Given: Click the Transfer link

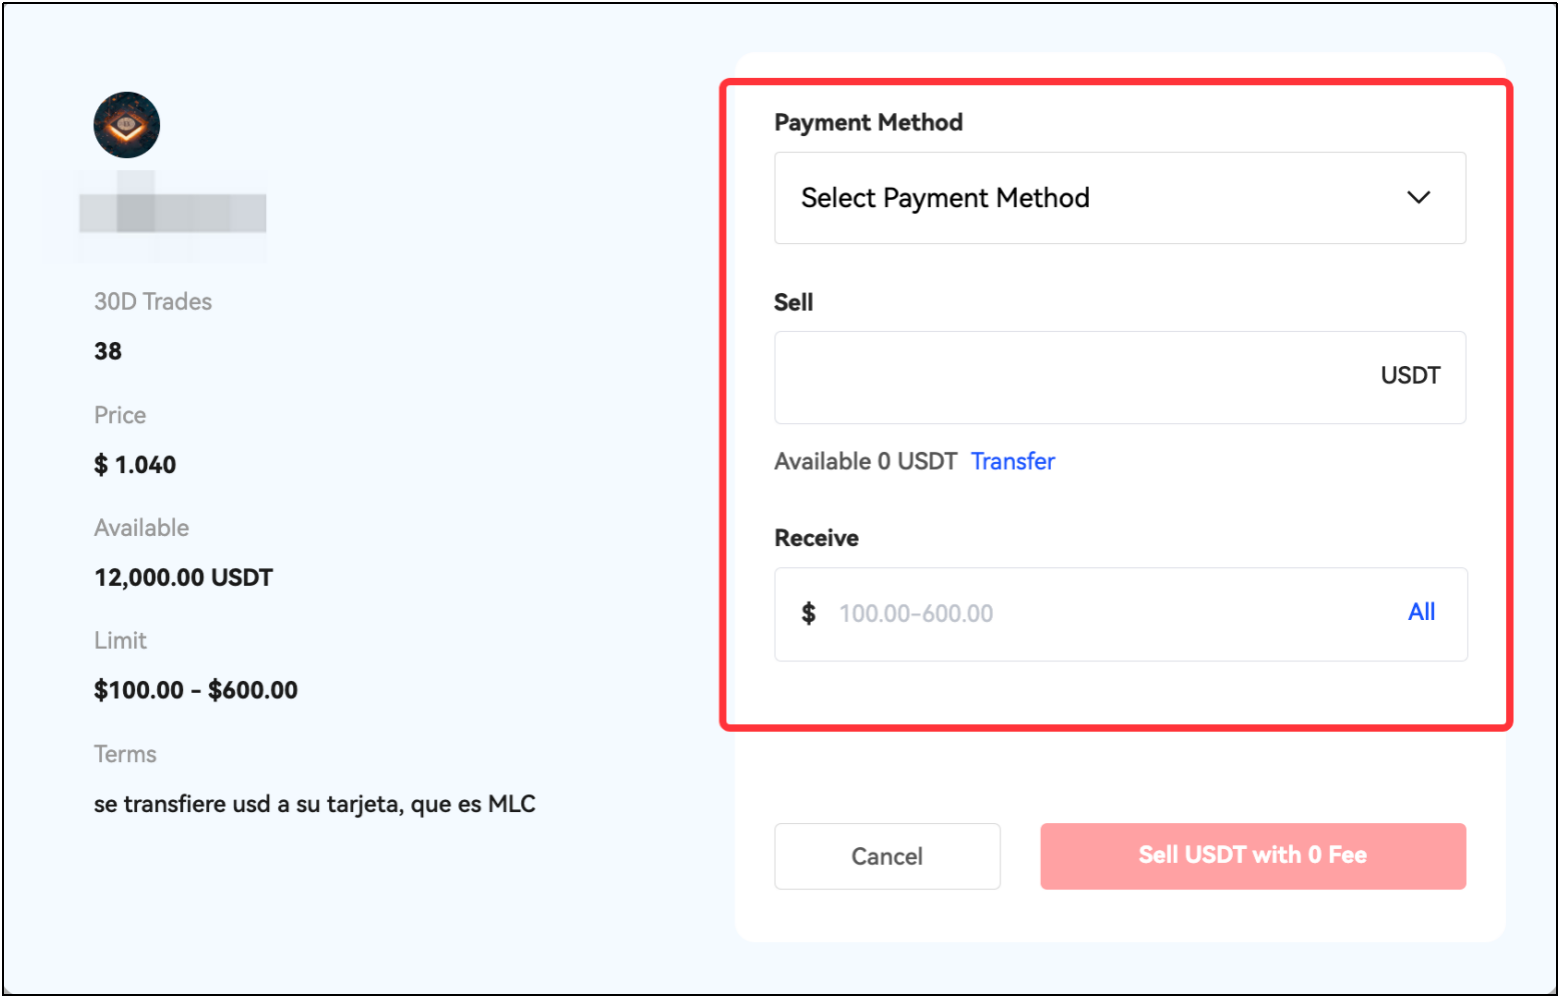Looking at the screenshot, I should [x=1012, y=461].
